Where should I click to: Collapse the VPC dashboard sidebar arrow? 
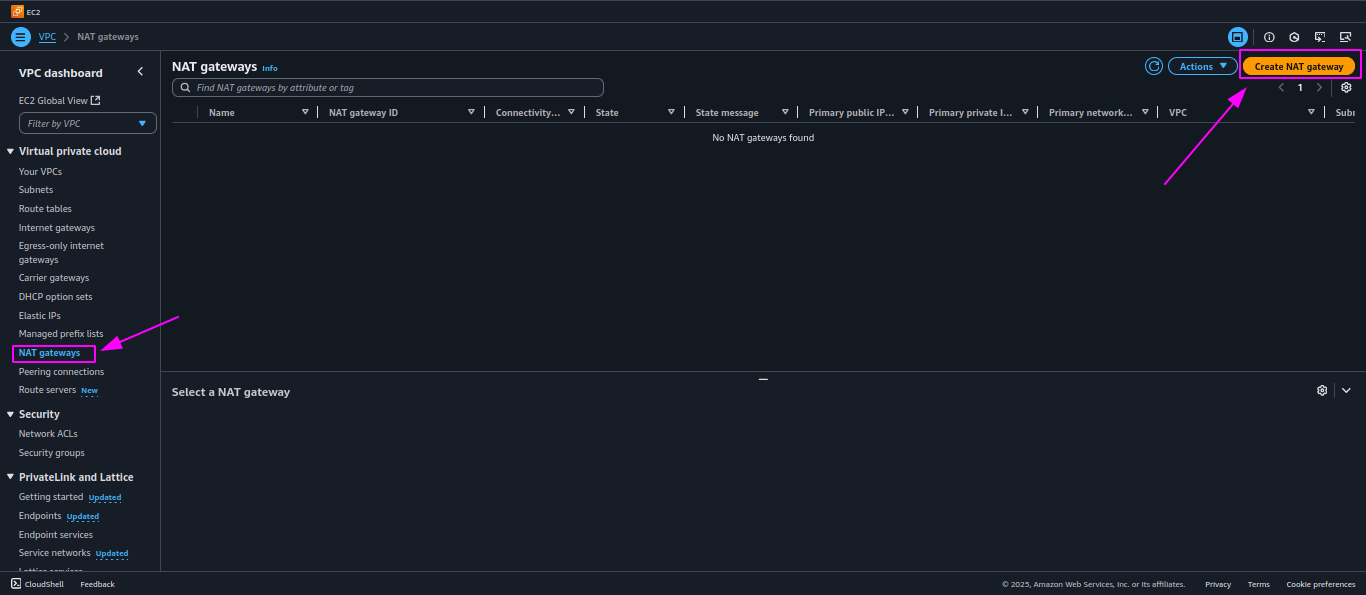[140, 72]
